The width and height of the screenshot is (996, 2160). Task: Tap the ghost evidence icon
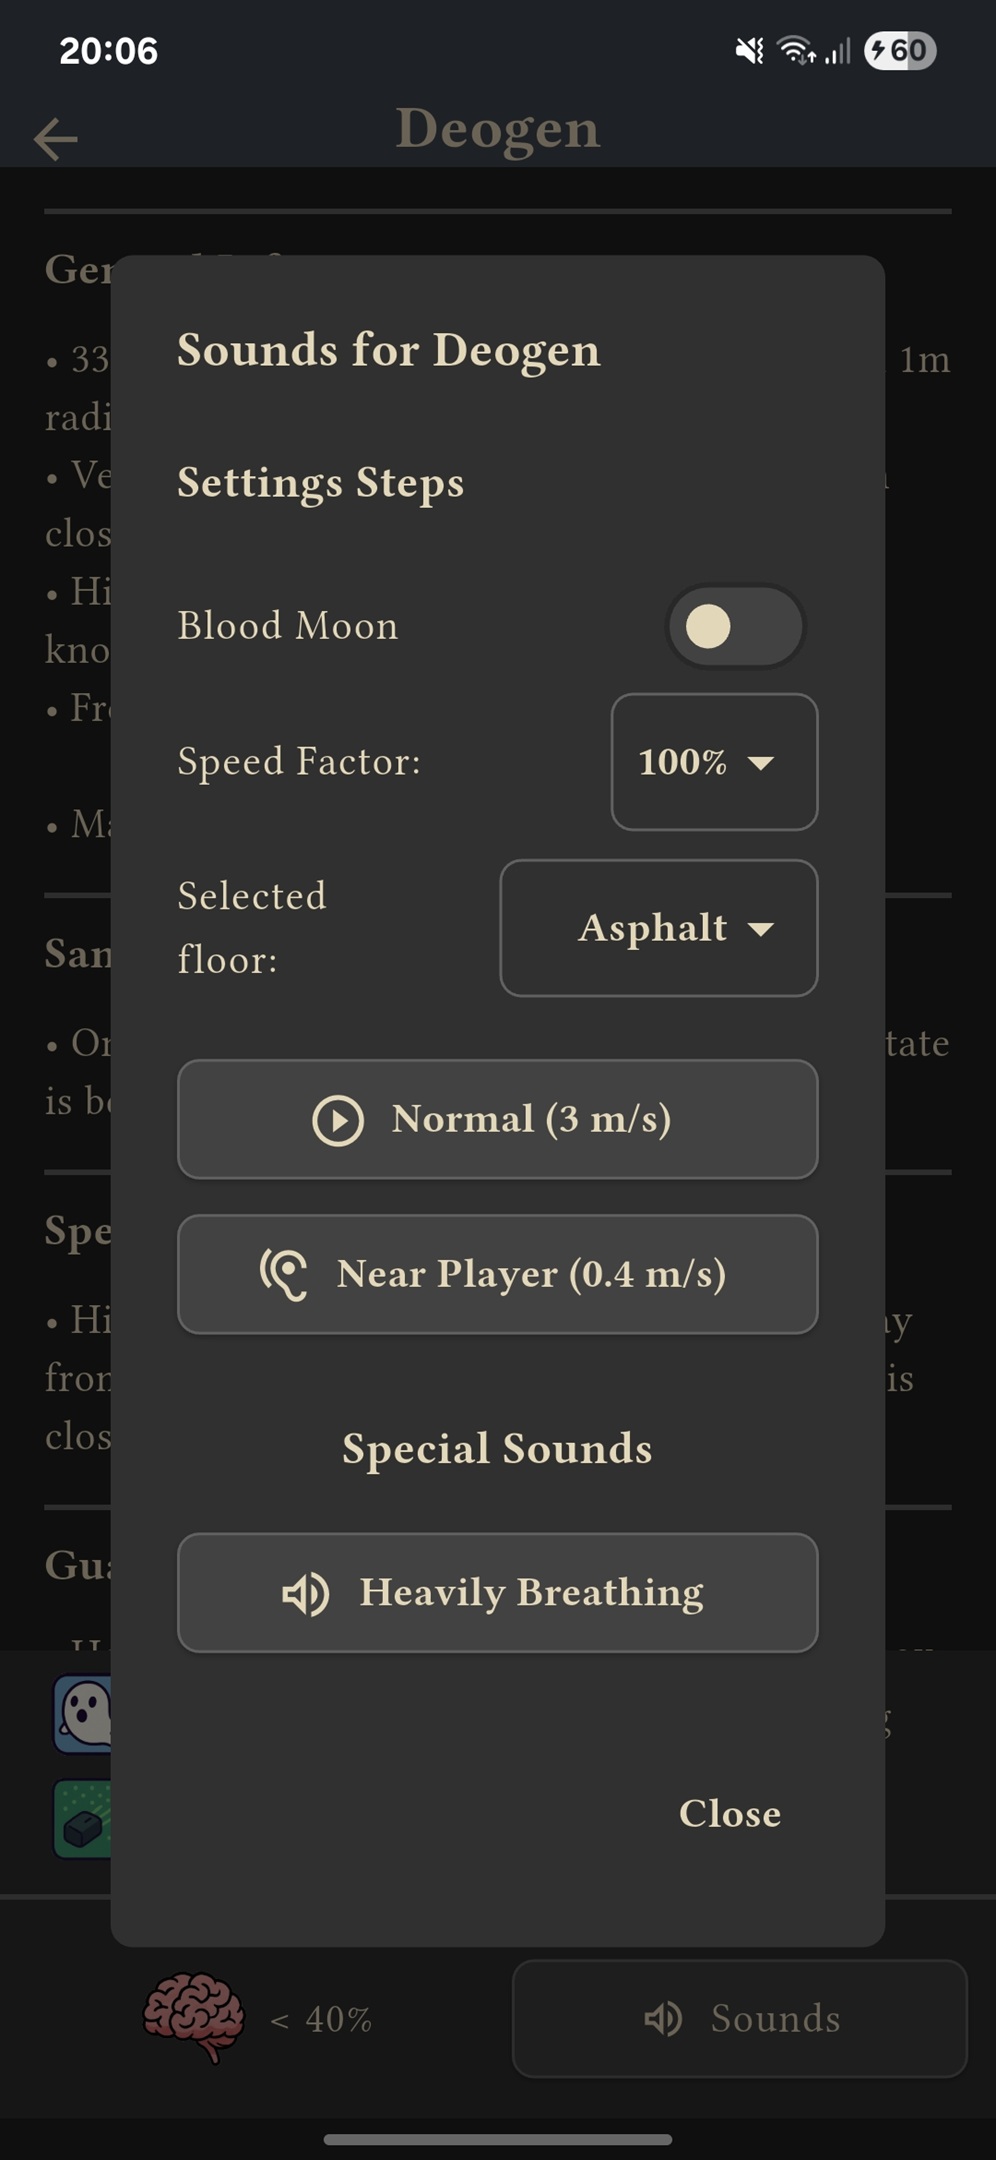pos(82,1714)
